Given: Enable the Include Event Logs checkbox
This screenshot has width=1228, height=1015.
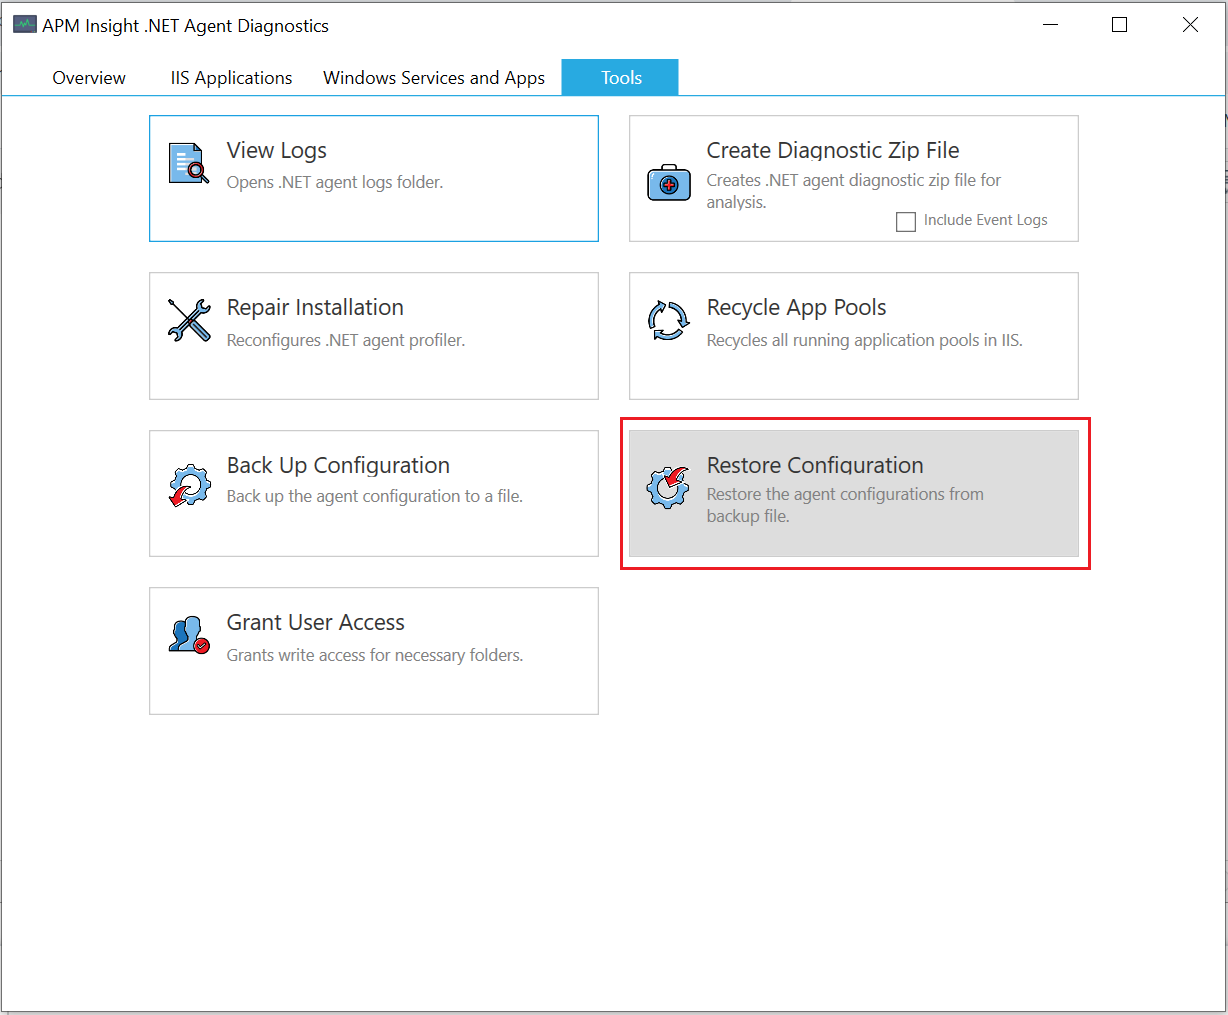Looking at the screenshot, I should [906, 221].
